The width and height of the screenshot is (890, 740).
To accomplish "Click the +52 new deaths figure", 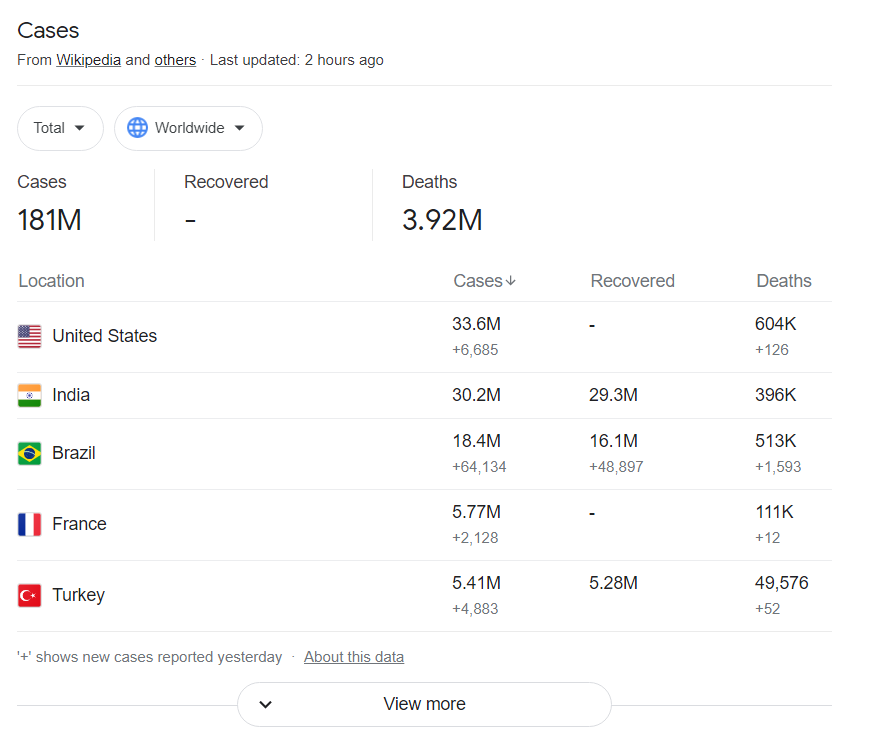I will (x=767, y=609).
